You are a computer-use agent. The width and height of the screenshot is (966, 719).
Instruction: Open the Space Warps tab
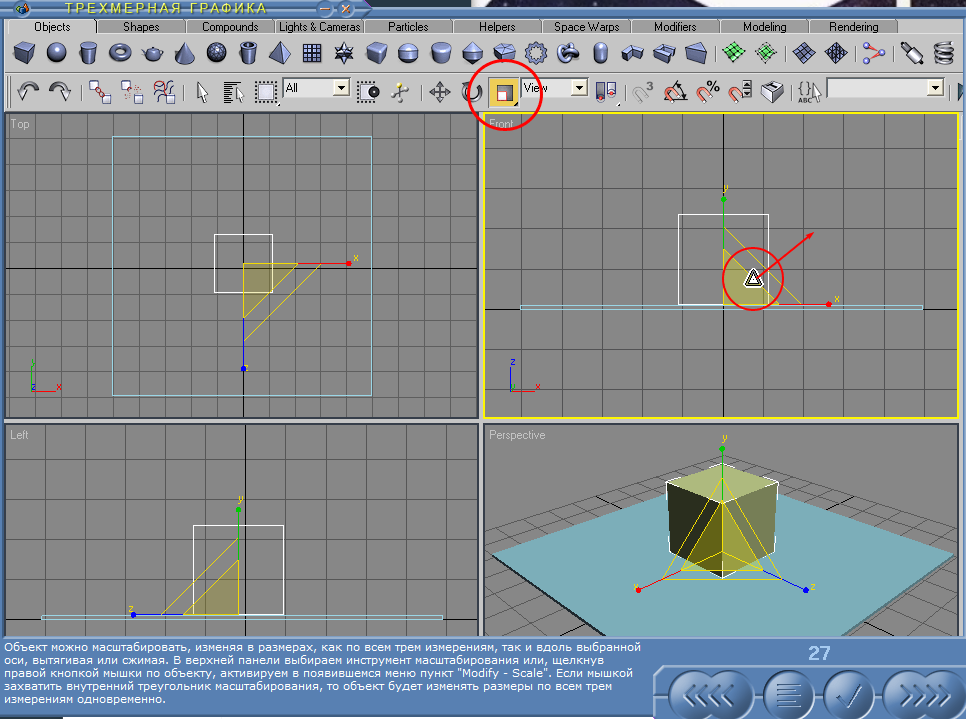tap(586, 26)
